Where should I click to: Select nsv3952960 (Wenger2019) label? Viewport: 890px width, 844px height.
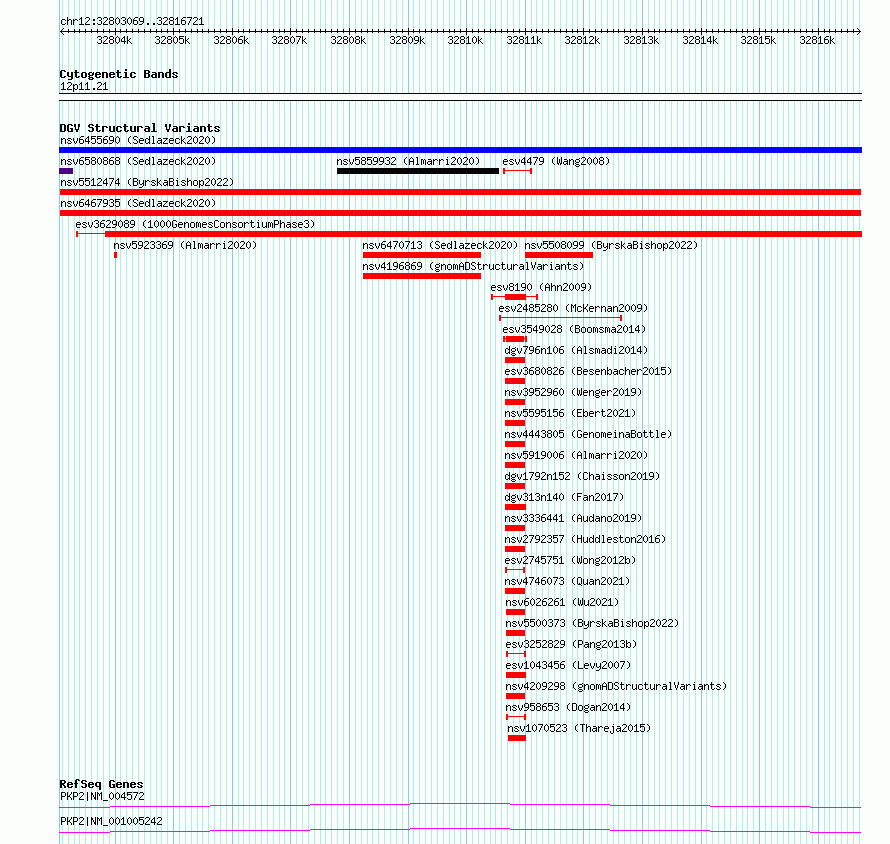(573, 392)
